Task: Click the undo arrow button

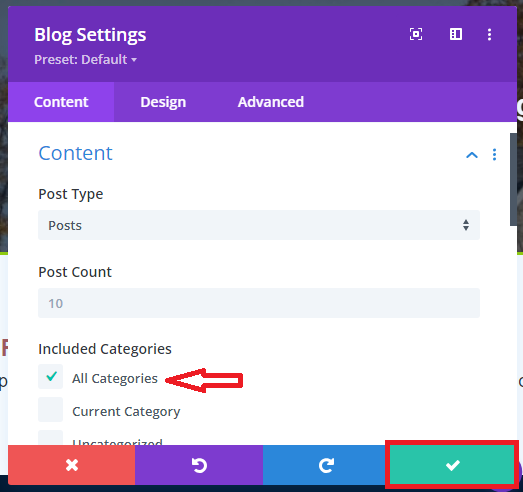Action: click(199, 465)
